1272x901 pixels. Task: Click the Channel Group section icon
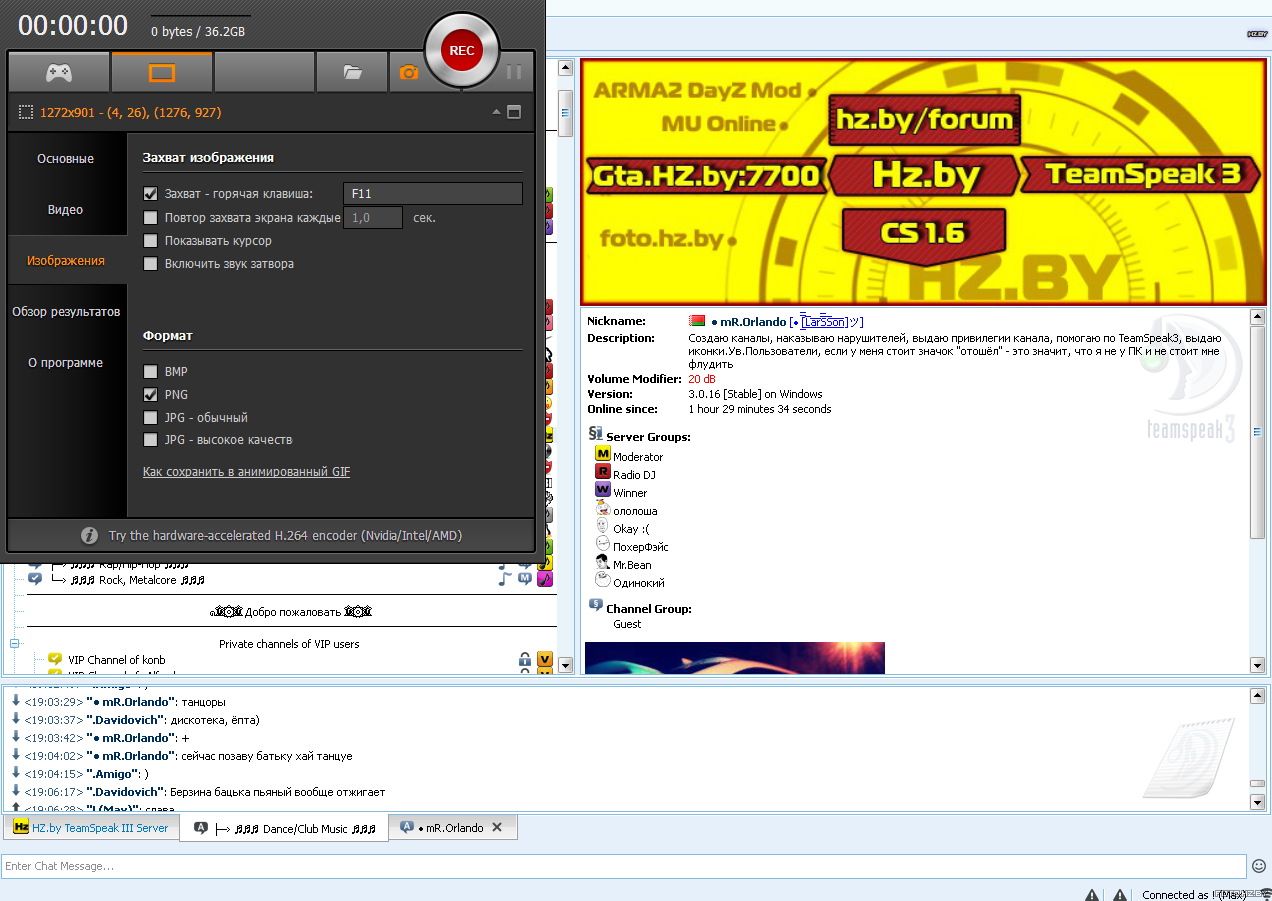[596, 606]
